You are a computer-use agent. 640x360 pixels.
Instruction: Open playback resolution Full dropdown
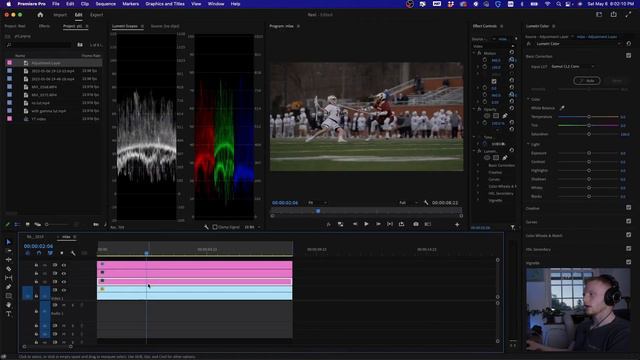tap(409, 202)
